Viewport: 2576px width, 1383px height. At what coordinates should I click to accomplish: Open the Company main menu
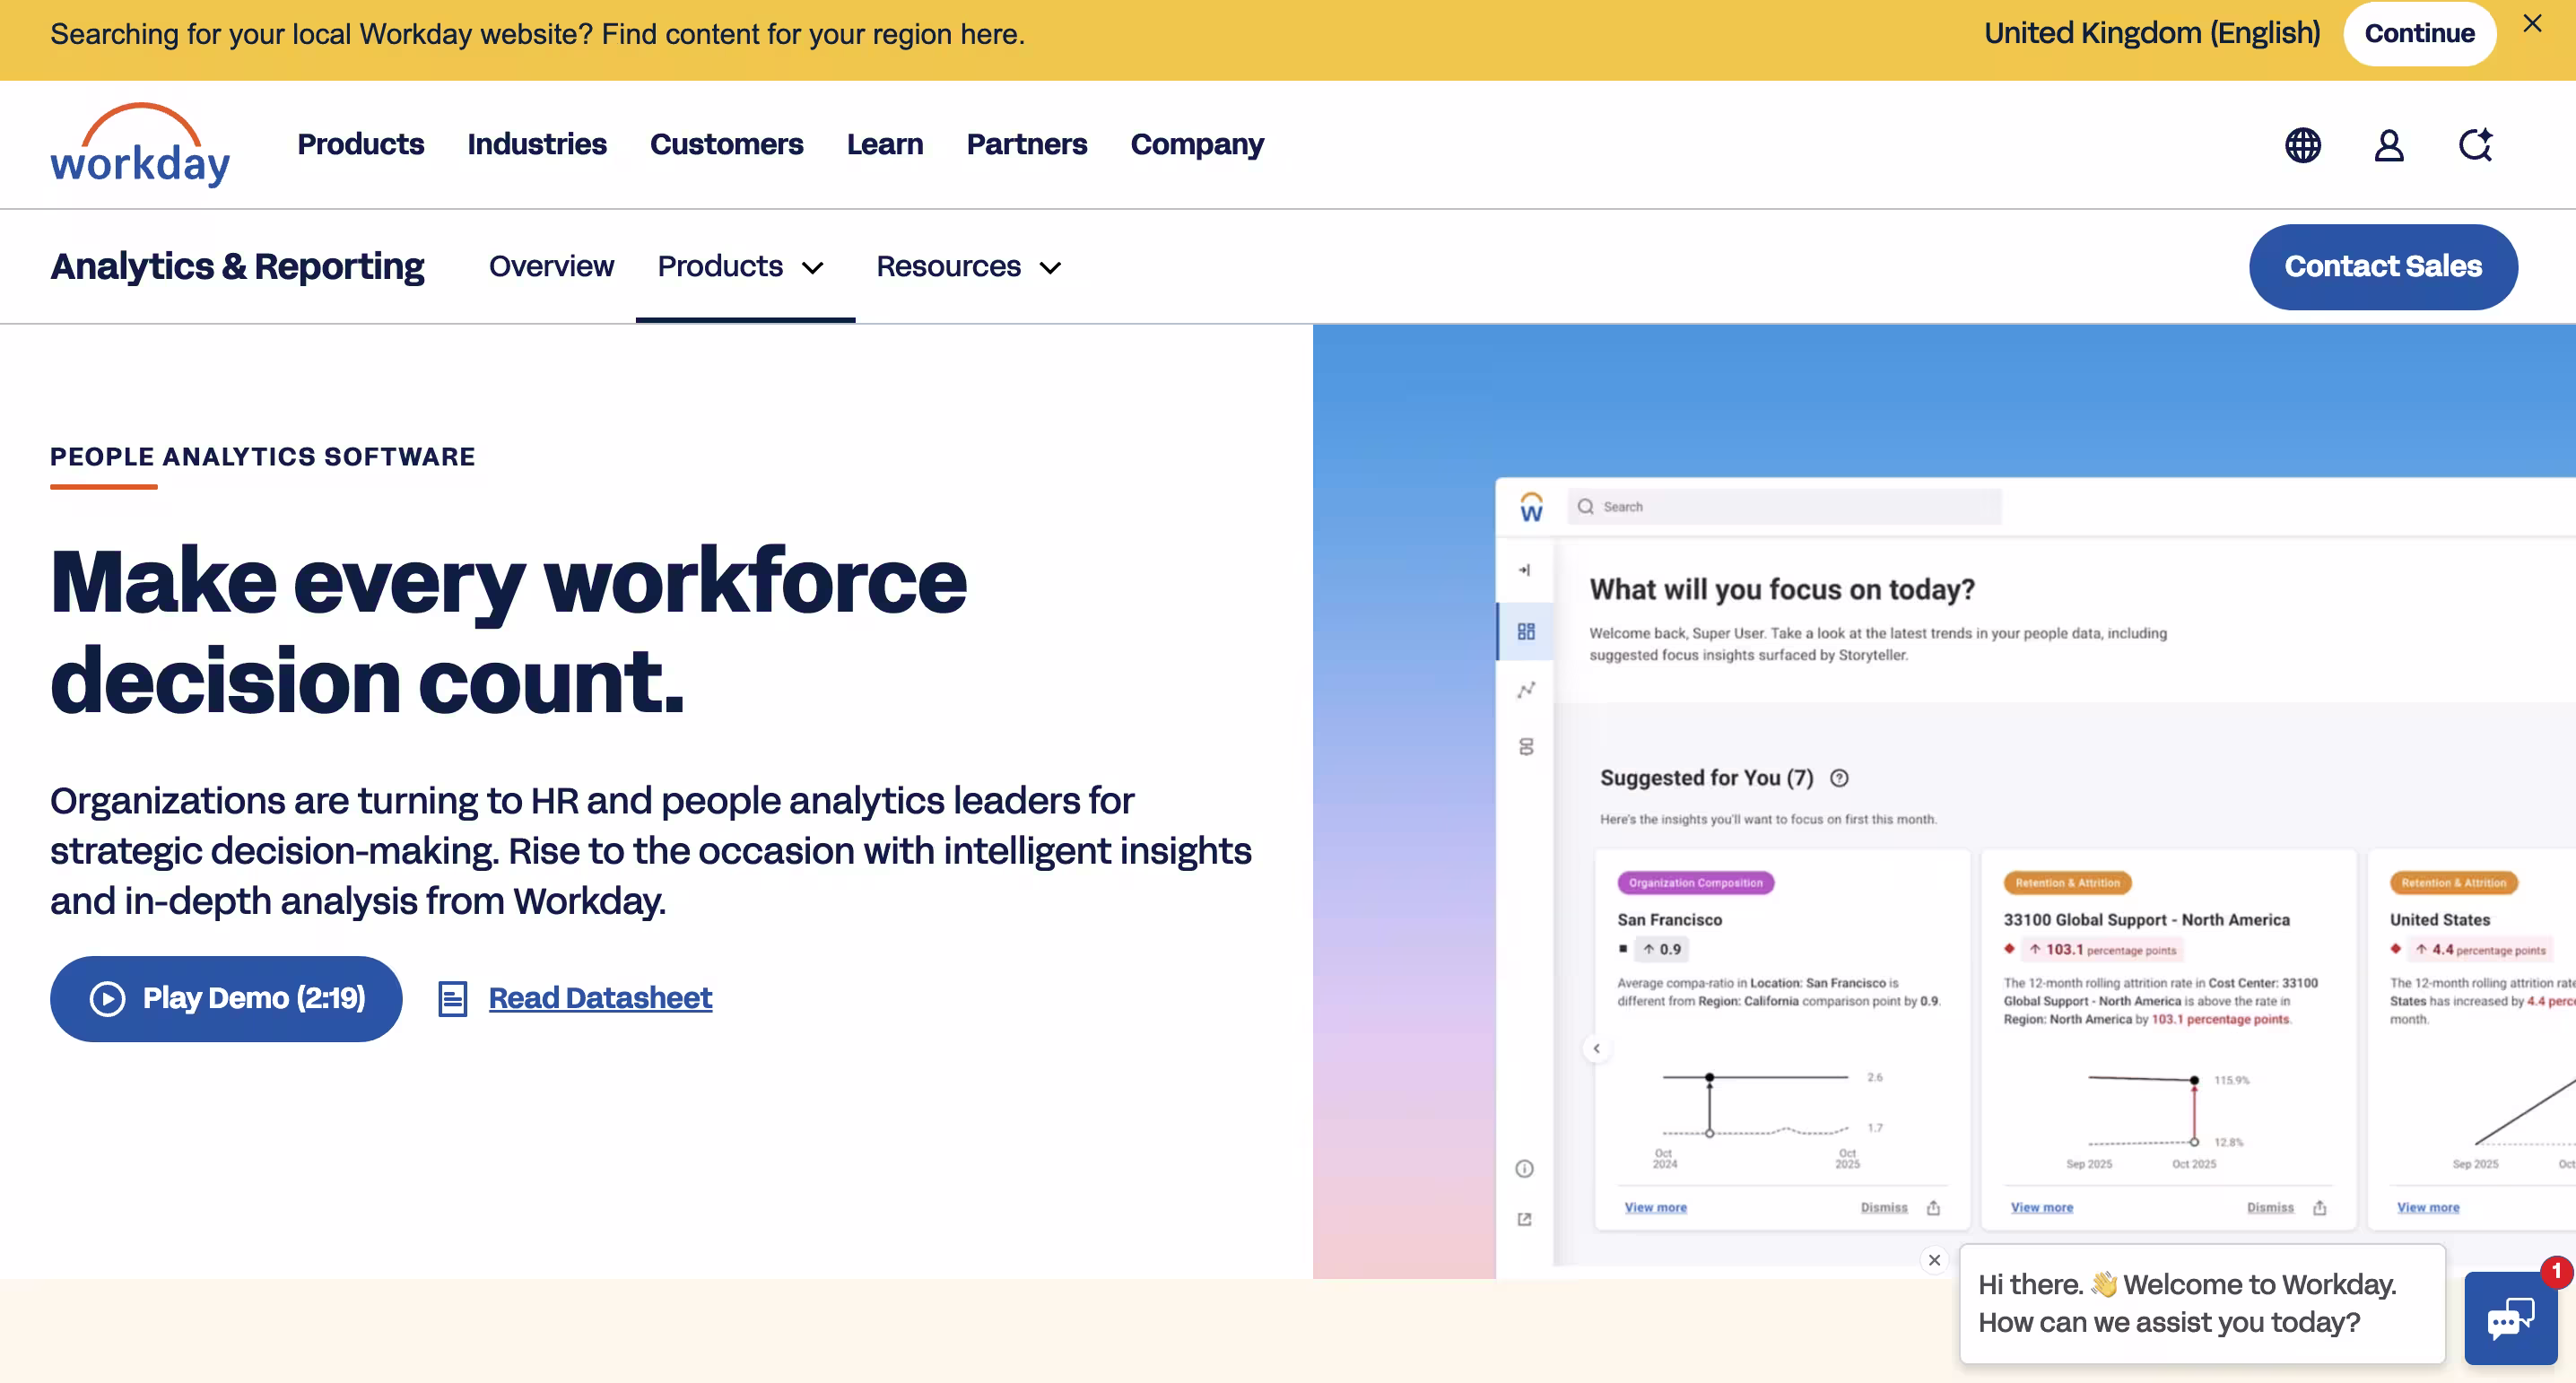click(x=1197, y=144)
